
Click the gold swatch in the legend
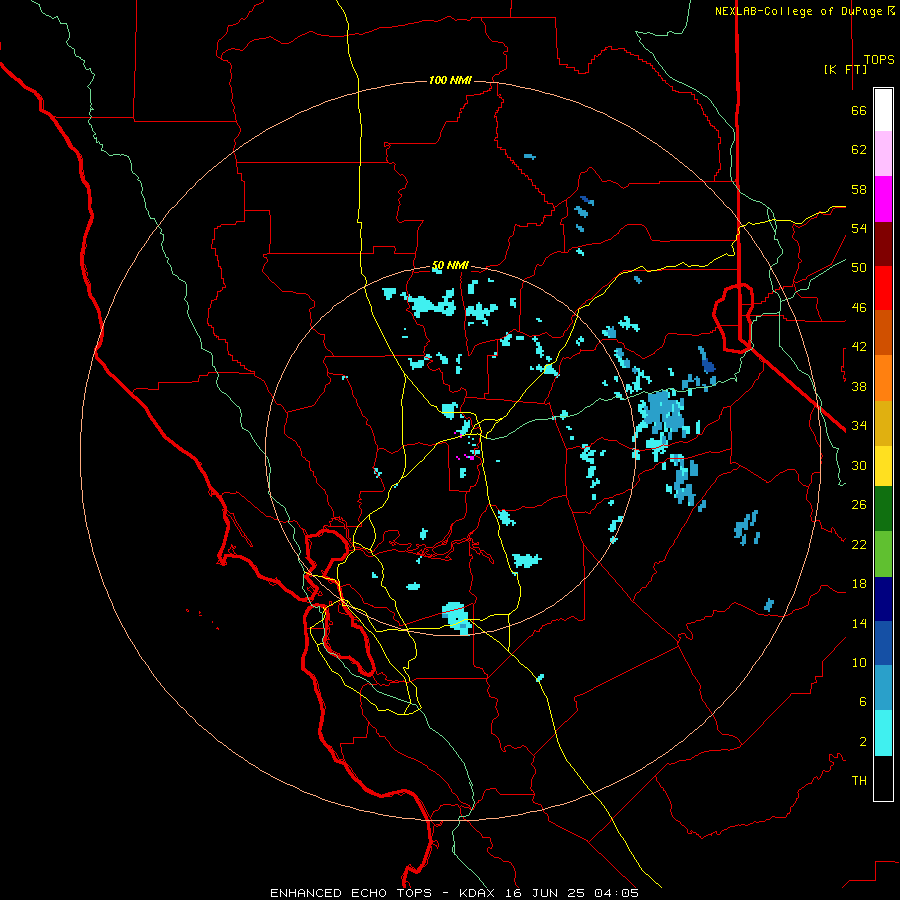883,422
